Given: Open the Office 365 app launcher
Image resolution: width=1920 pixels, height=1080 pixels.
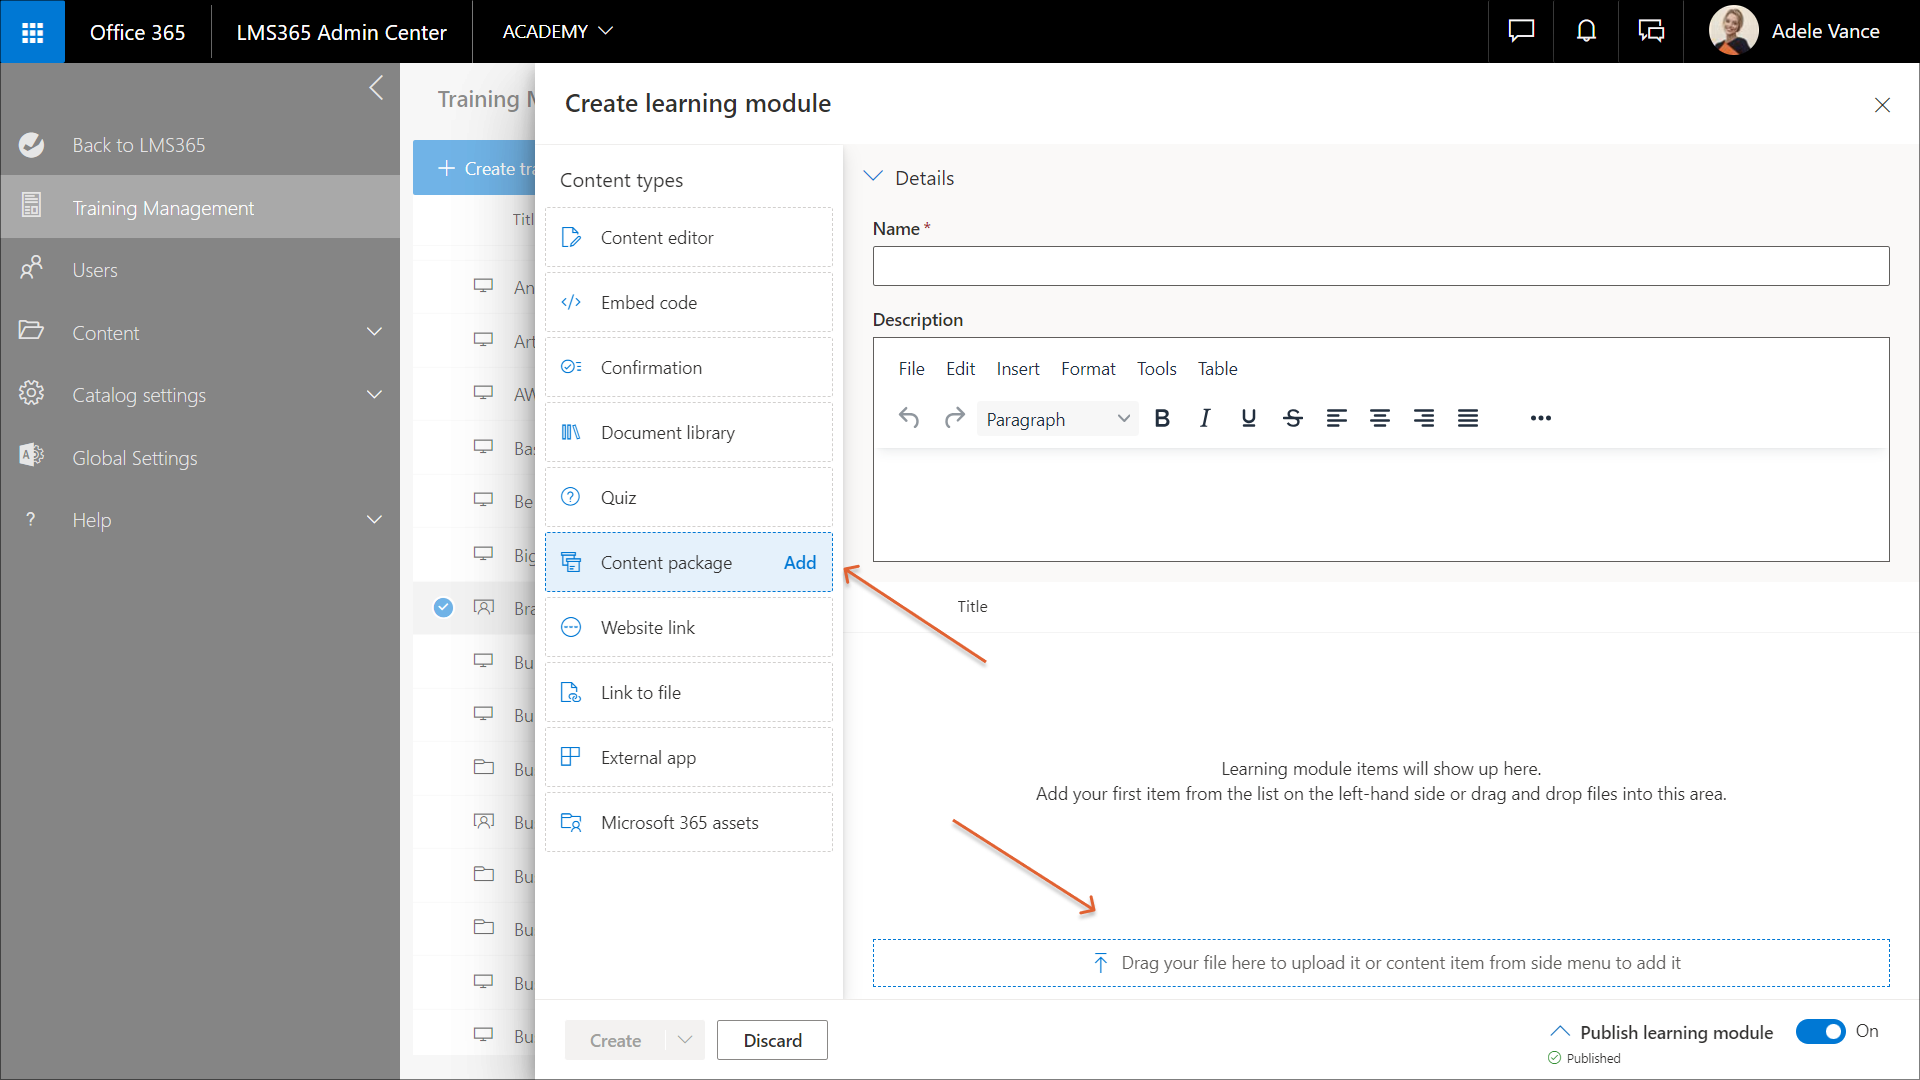Looking at the screenshot, I should [x=32, y=32].
